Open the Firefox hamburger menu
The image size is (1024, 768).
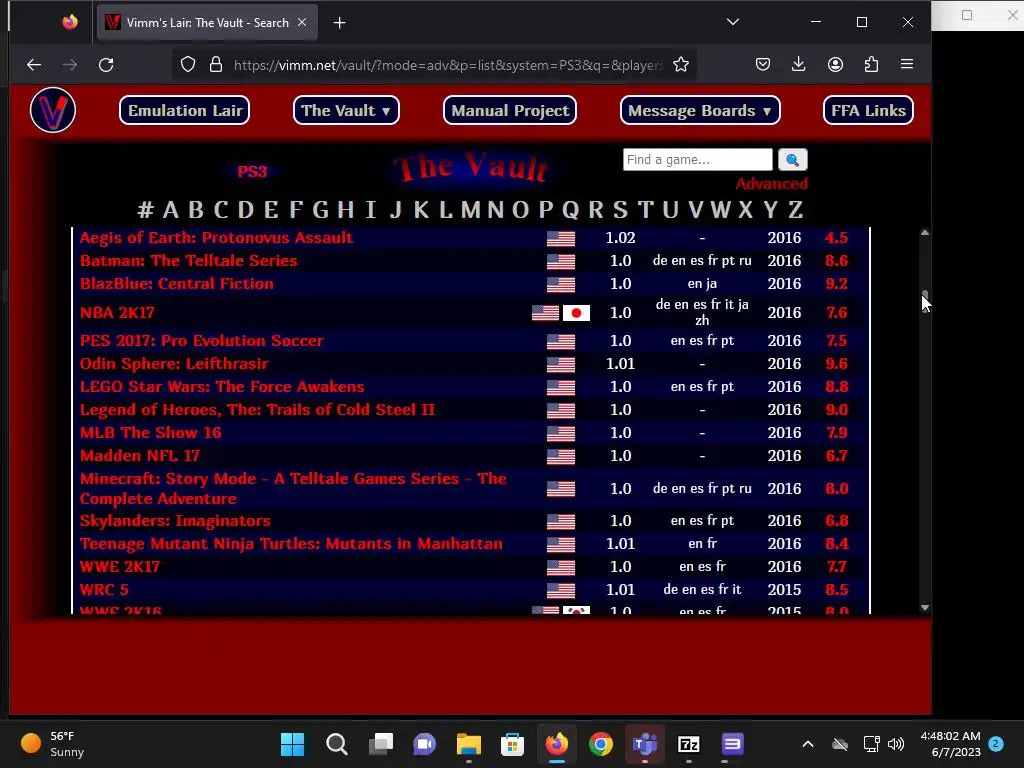tap(907, 65)
